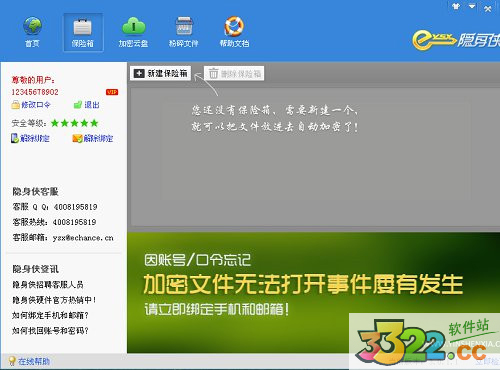Select the 保险箱 safe box tab
This screenshot has width=500, height=370.
pos(83,32)
